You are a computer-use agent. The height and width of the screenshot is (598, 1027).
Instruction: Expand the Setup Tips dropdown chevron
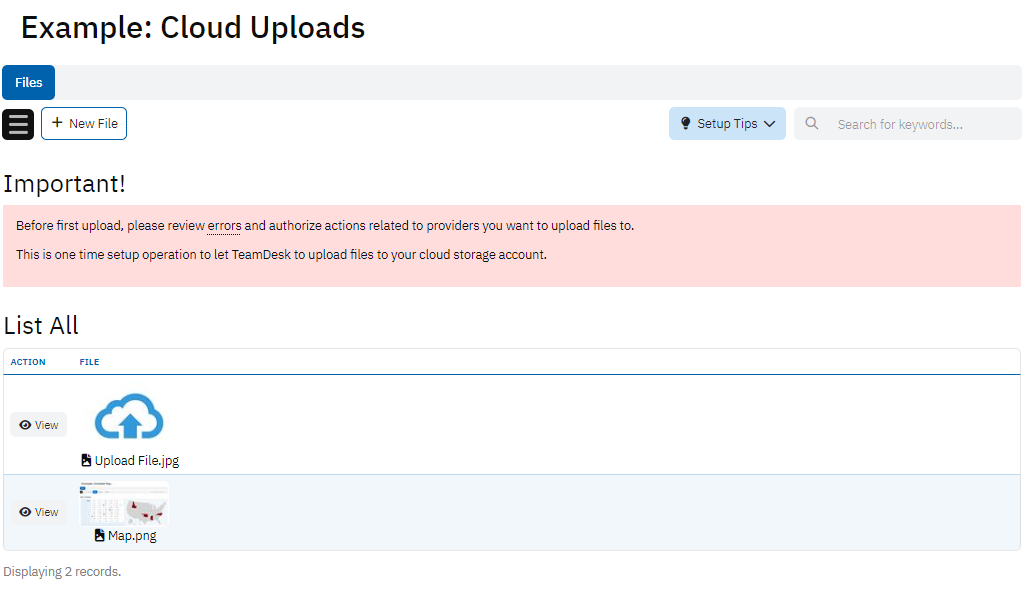[769, 124]
